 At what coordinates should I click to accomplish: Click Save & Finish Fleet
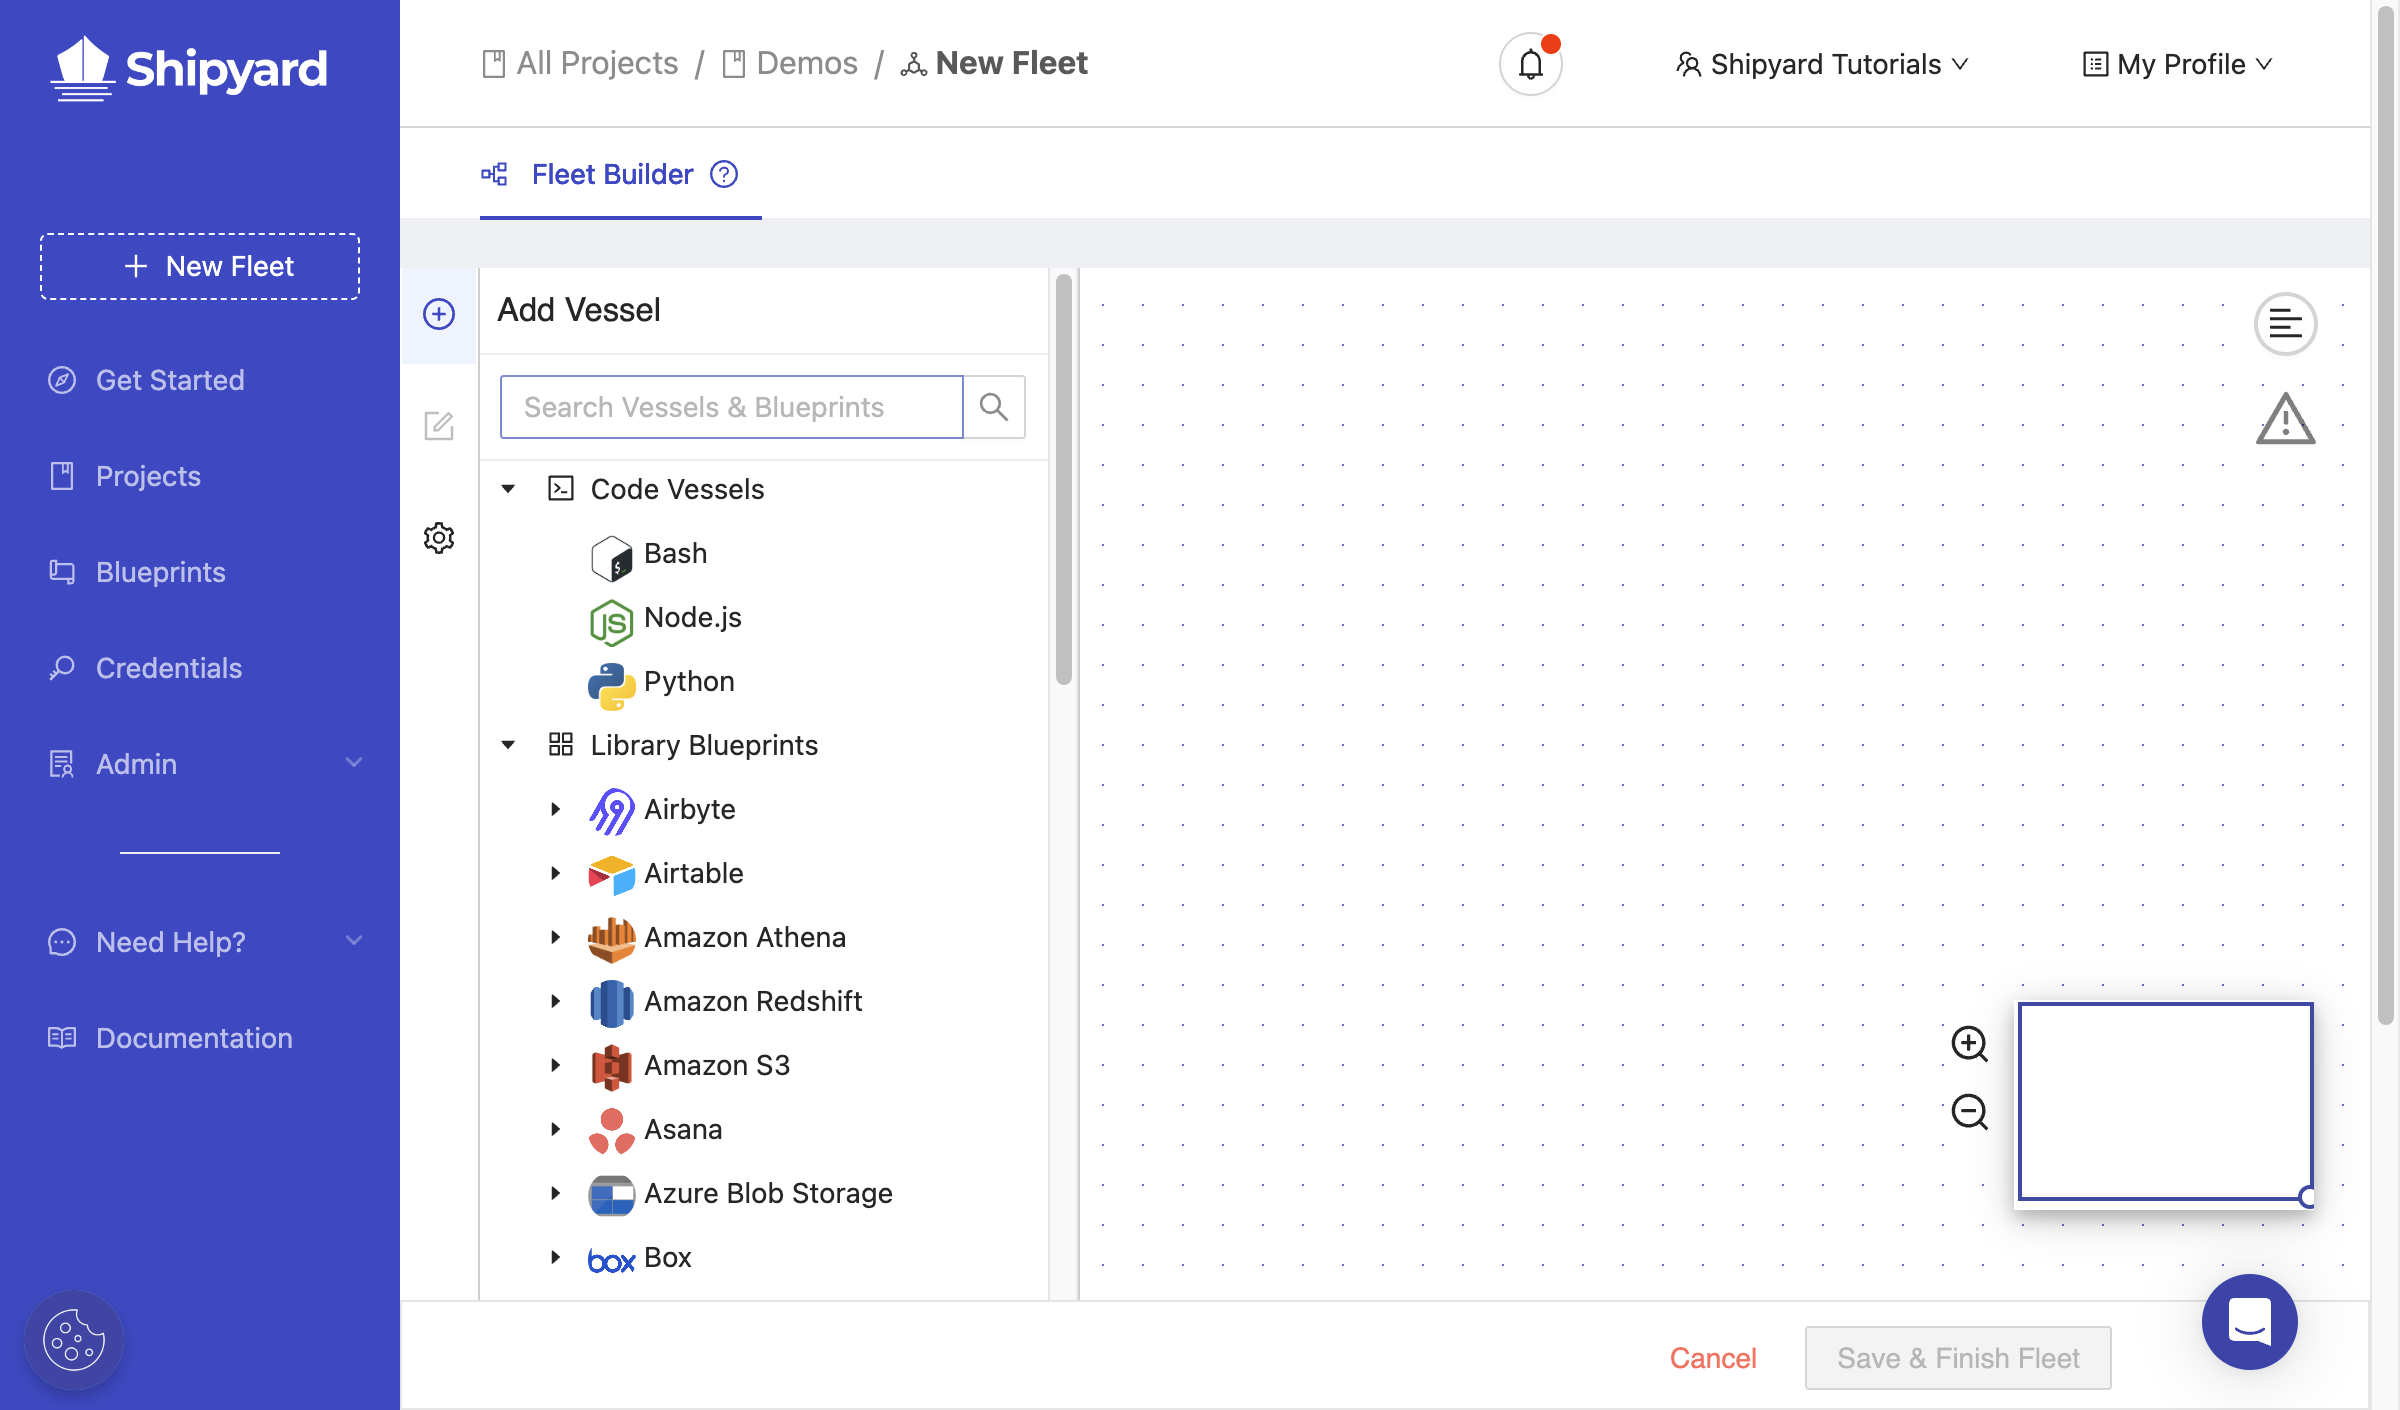click(1958, 1358)
